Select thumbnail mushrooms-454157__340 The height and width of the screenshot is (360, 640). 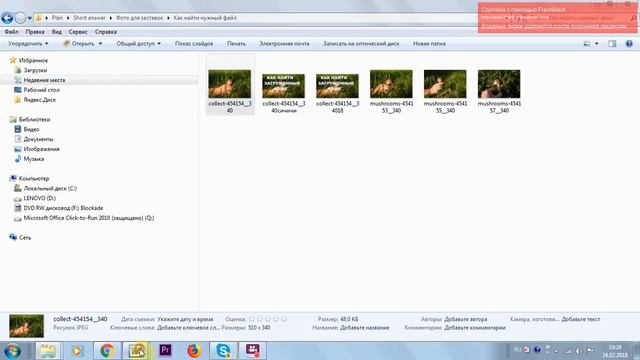pos(499,91)
